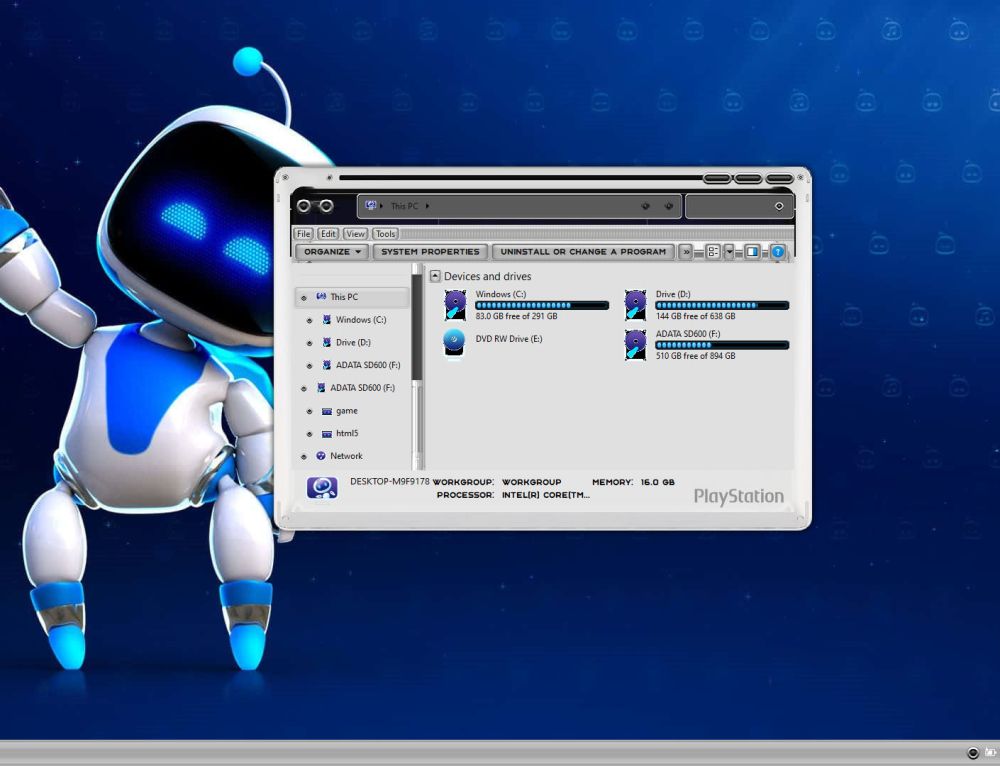Click the change-your-view toolbar icon
The height and width of the screenshot is (766, 1000).
click(714, 251)
